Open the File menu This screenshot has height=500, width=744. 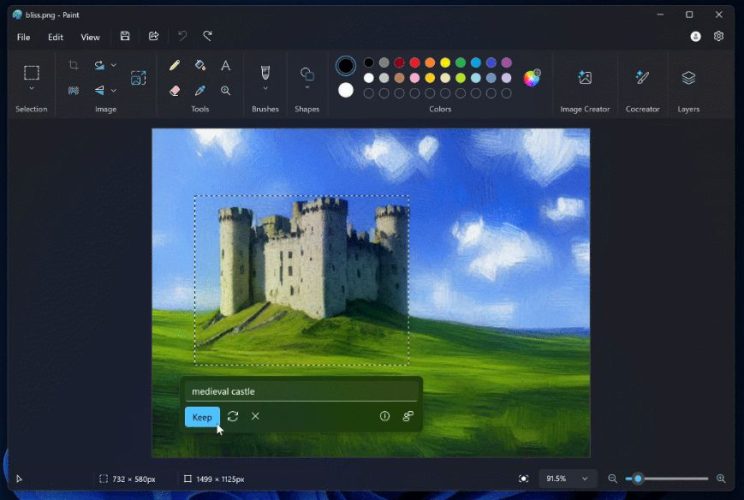(23, 37)
